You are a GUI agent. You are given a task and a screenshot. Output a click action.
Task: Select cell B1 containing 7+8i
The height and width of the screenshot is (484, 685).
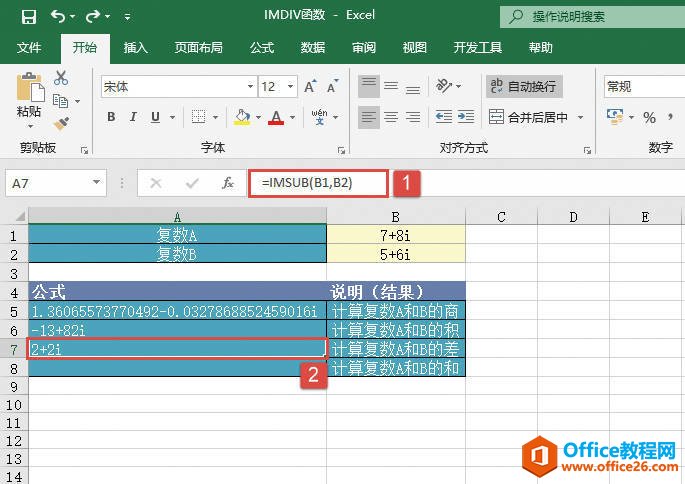(396, 235)
